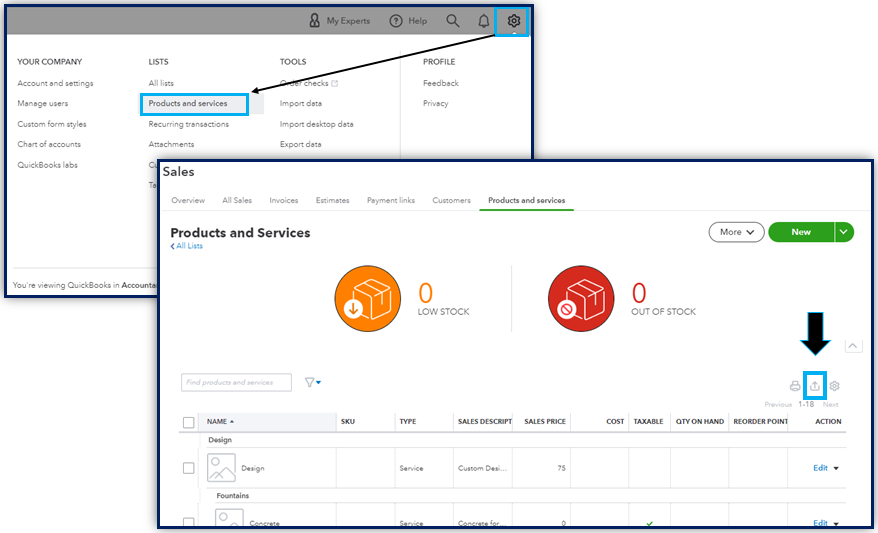Viewport: 878px width, 533px height.
Task: Click the green New button
Action: coord(801,232)
